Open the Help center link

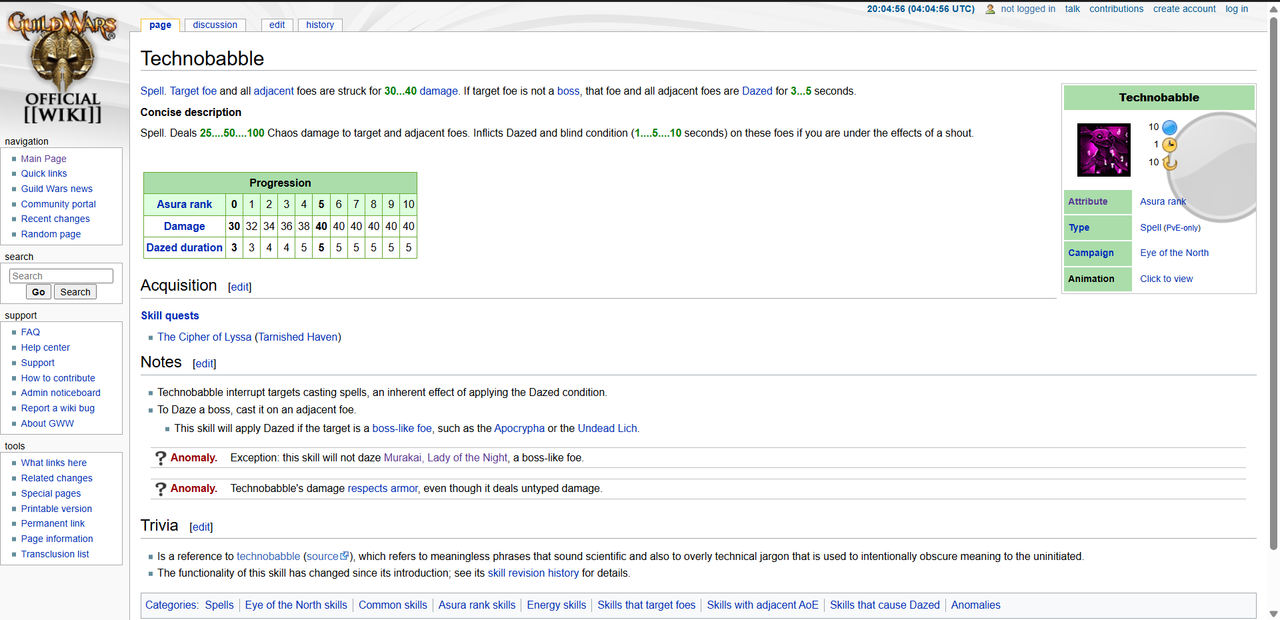(x=45, y=348)
